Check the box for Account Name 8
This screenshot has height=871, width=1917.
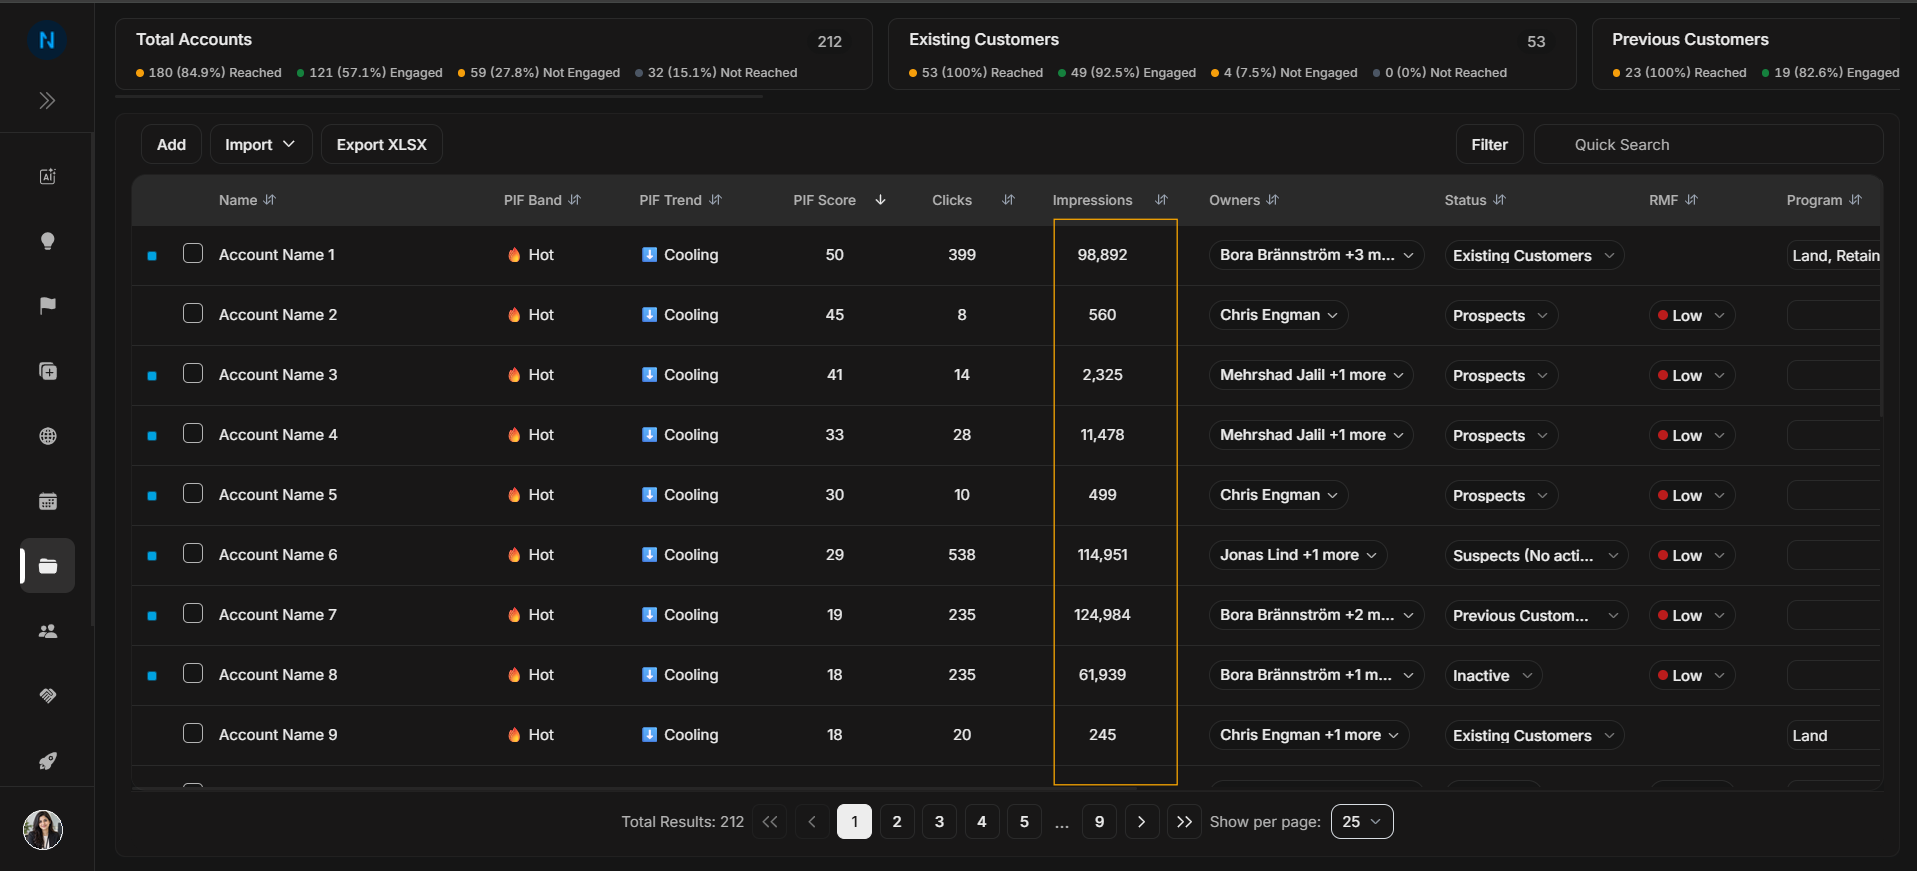tap(193, 674)
